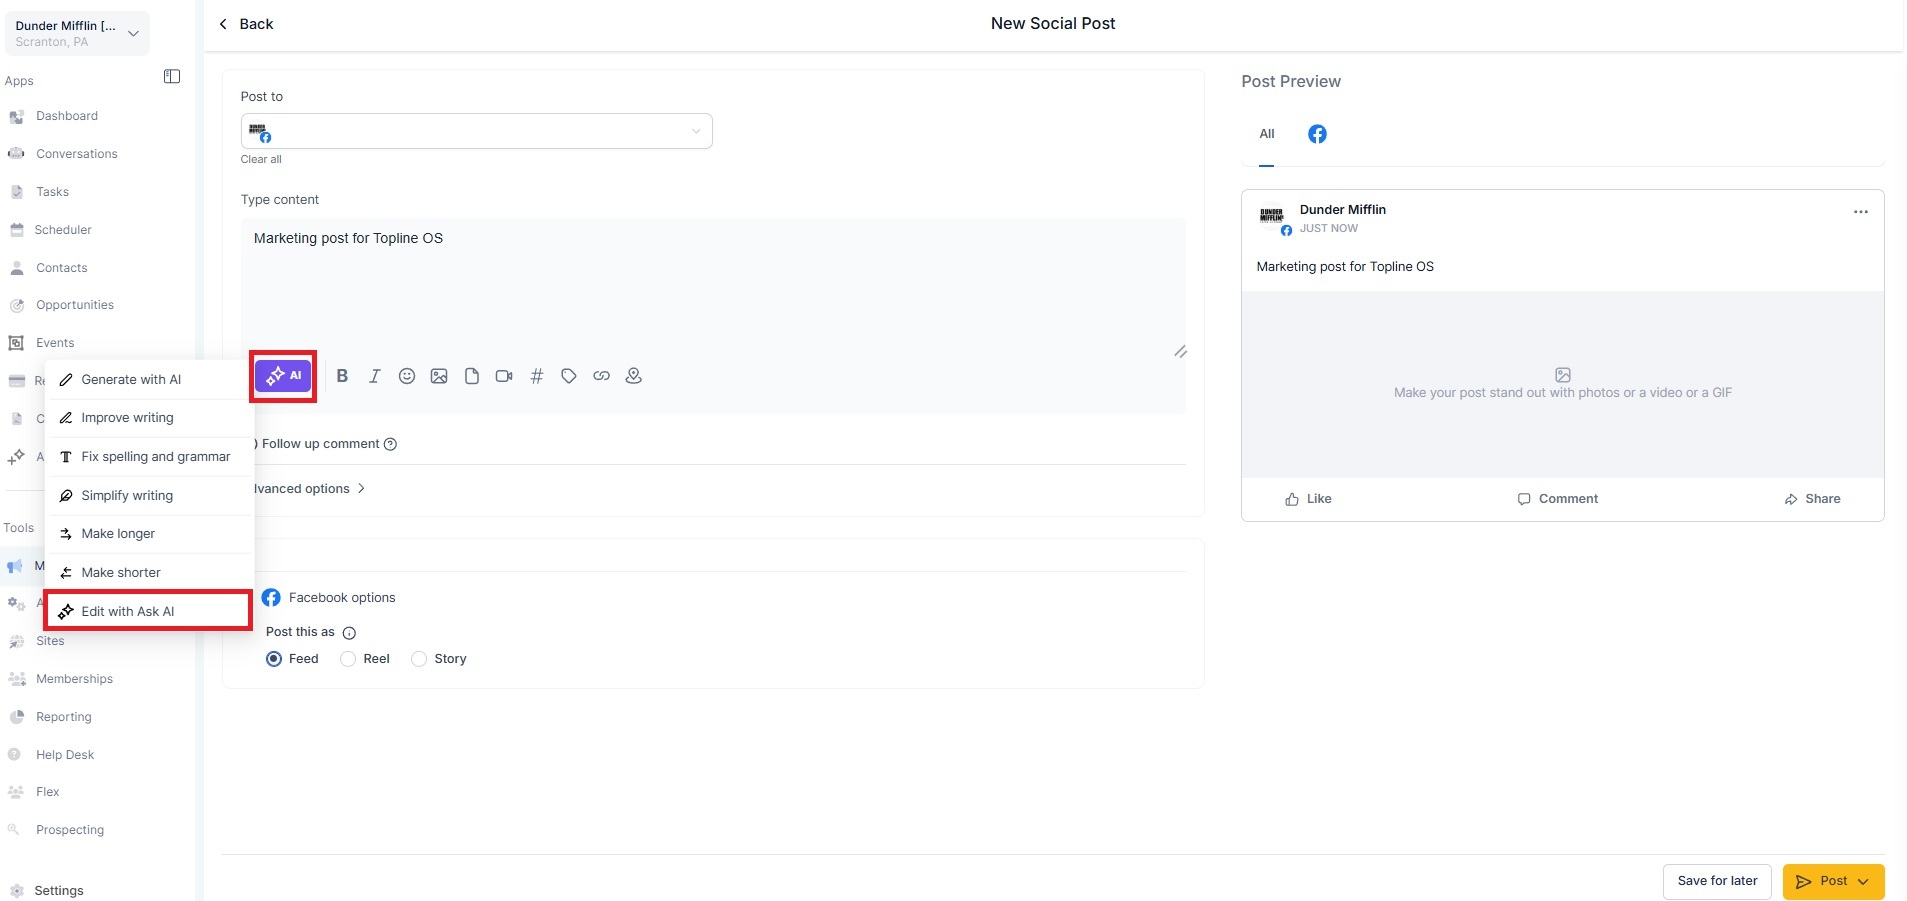This screenshot has width=1907, height=901.
Task: Go to Opportunities in the sidebar
Action: (75, 305)
